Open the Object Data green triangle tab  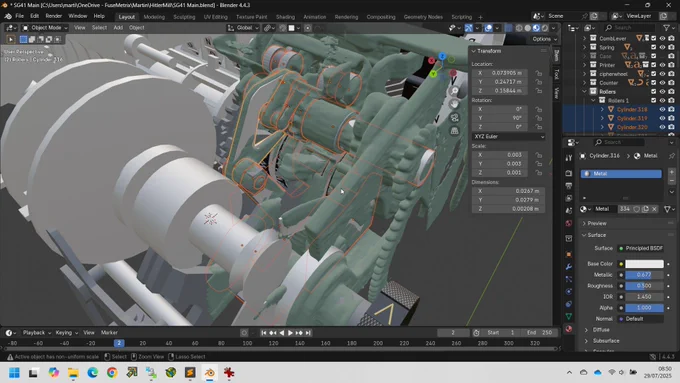569,316
